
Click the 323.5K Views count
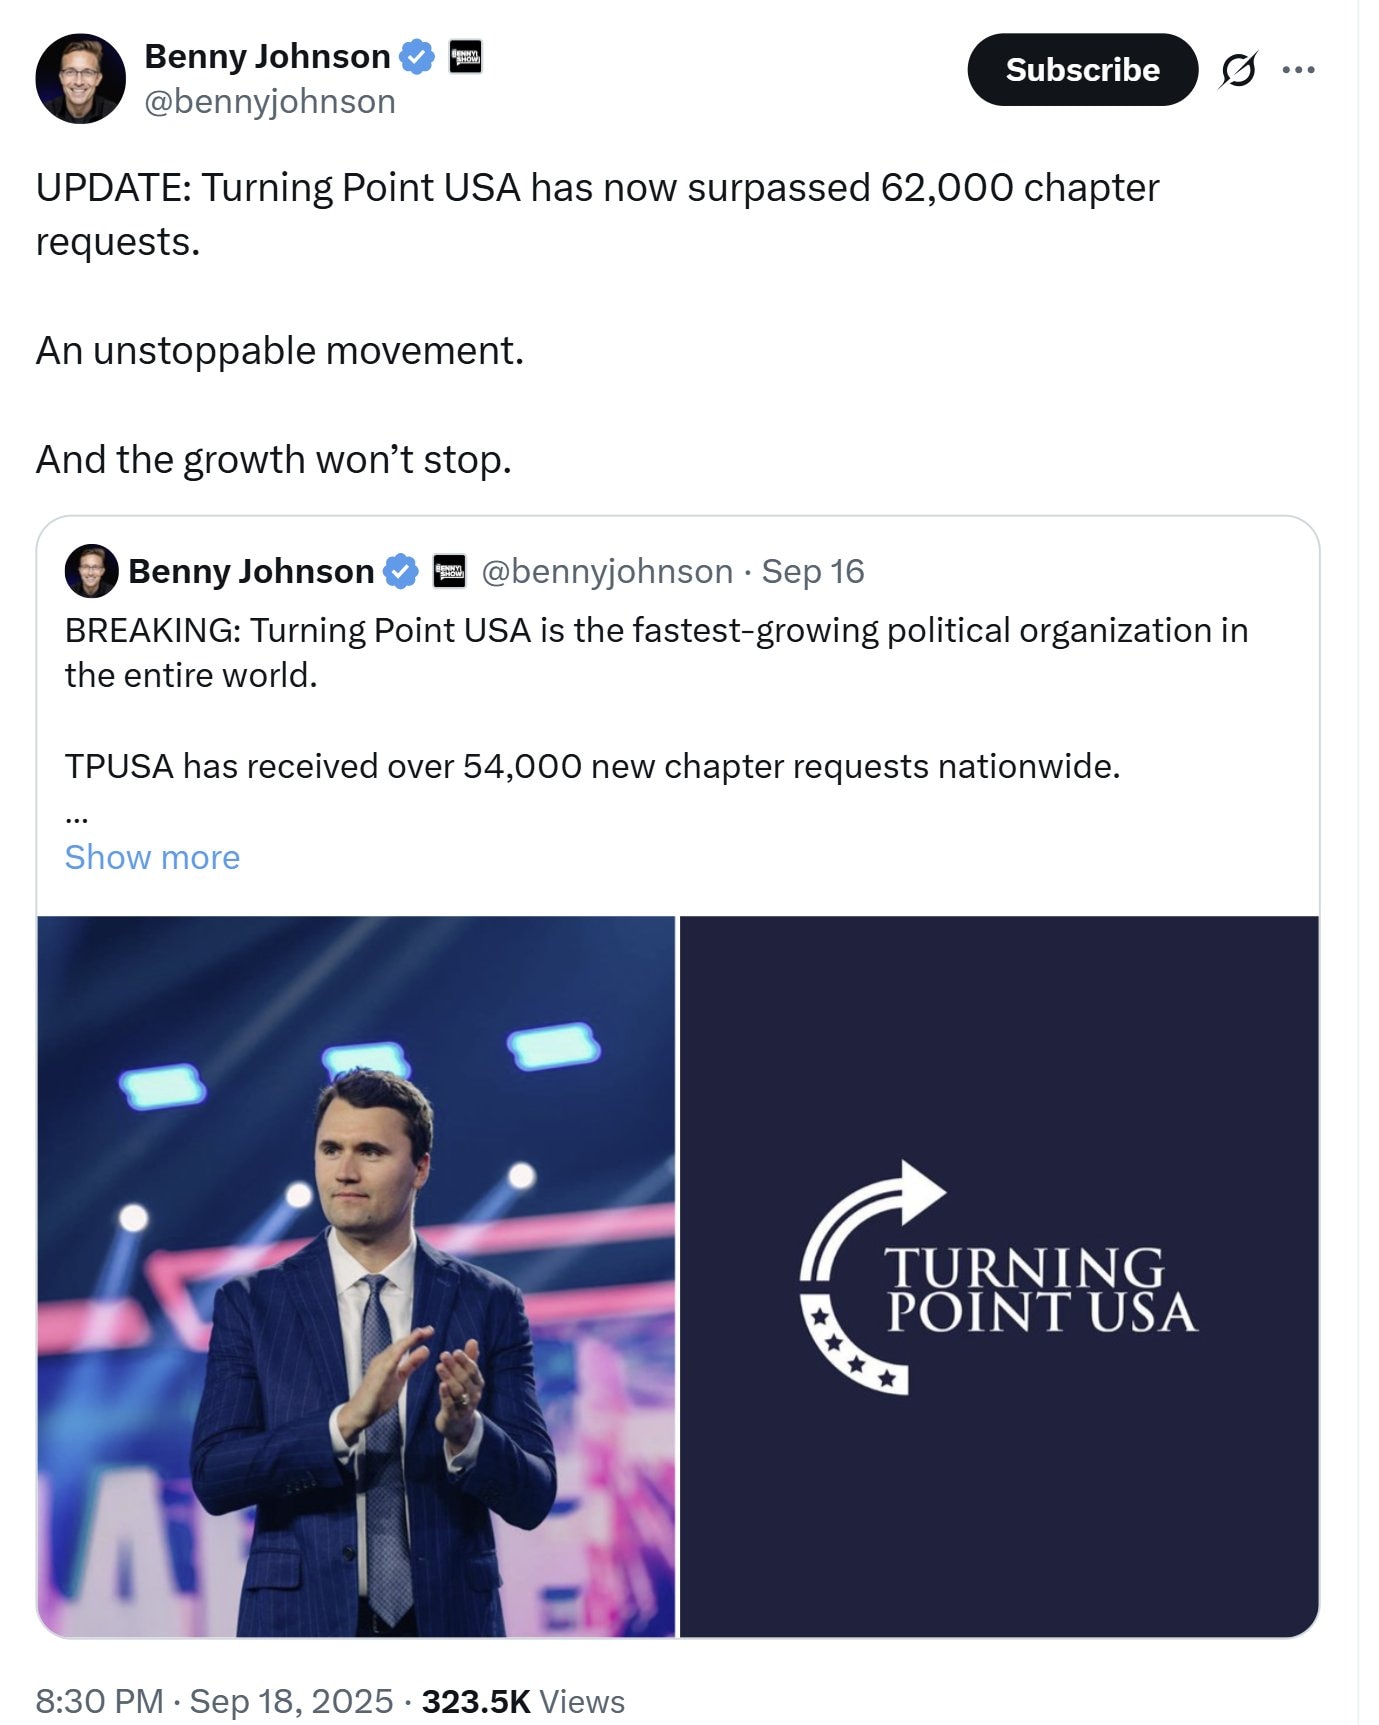point(523,1702)
